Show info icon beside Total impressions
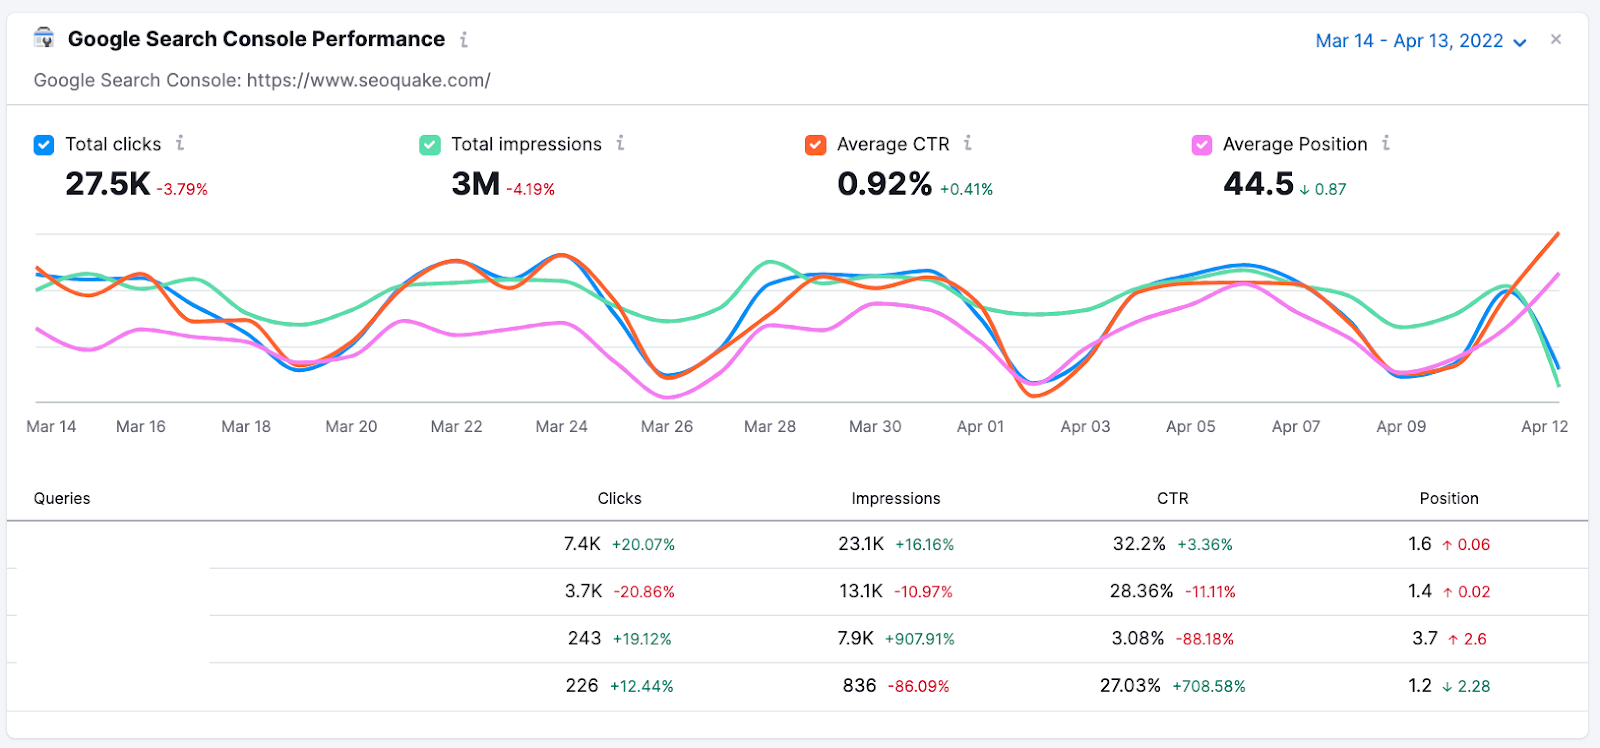1600x748 pixels. pos(621,143)
